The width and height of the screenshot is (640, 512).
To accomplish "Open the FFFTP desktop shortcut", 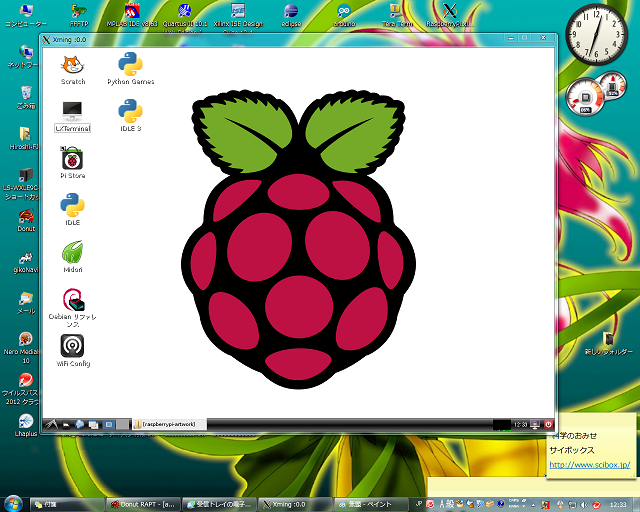I will coord(79,16).
